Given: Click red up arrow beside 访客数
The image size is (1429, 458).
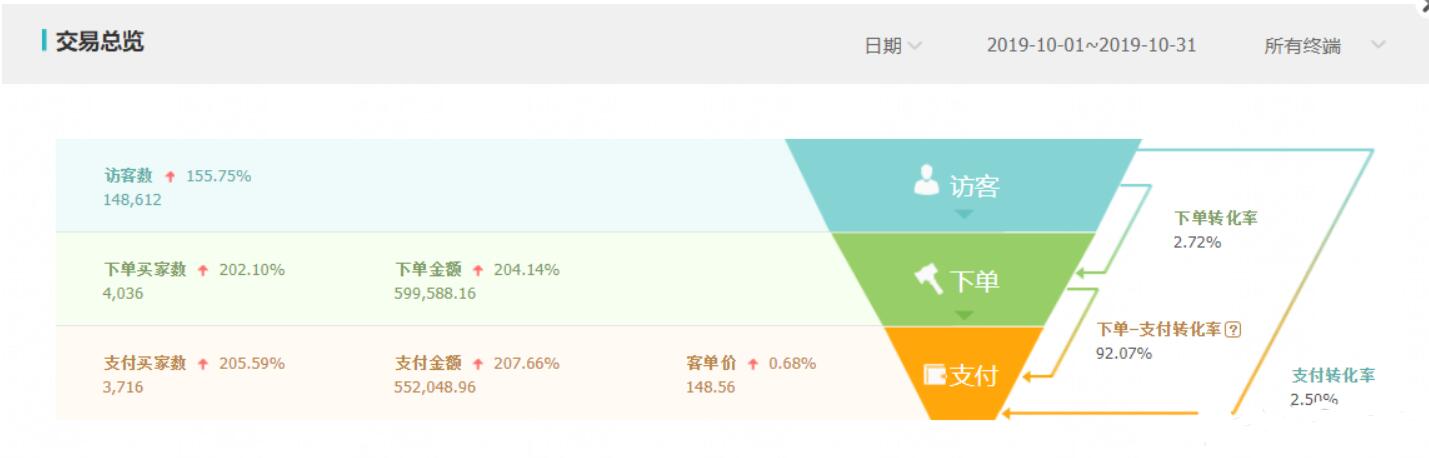Looking at the screenshot, I should click(x=170, y=177).
